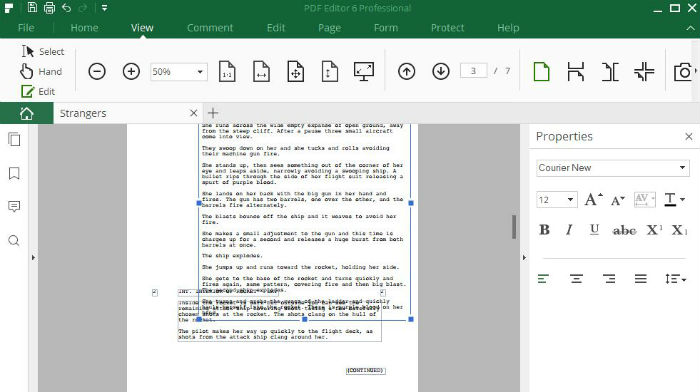Activate the Edit tool in the ribbon
The image size is (700, 392).
pos(38,92)
